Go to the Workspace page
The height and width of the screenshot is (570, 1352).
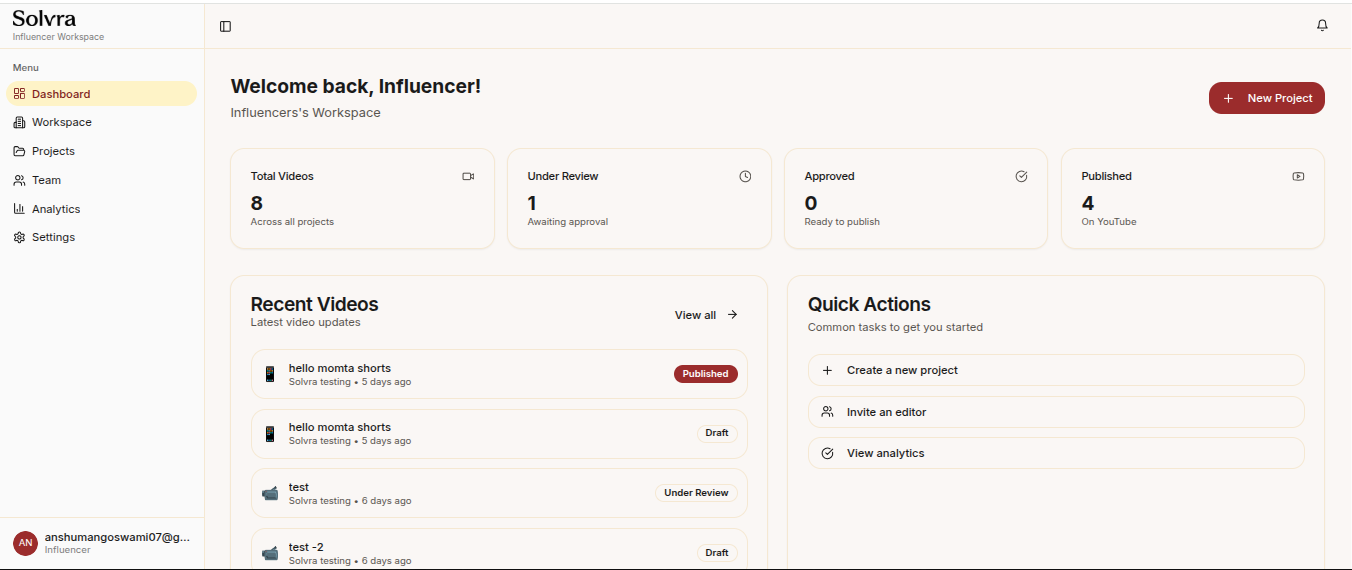click(61, 122)
